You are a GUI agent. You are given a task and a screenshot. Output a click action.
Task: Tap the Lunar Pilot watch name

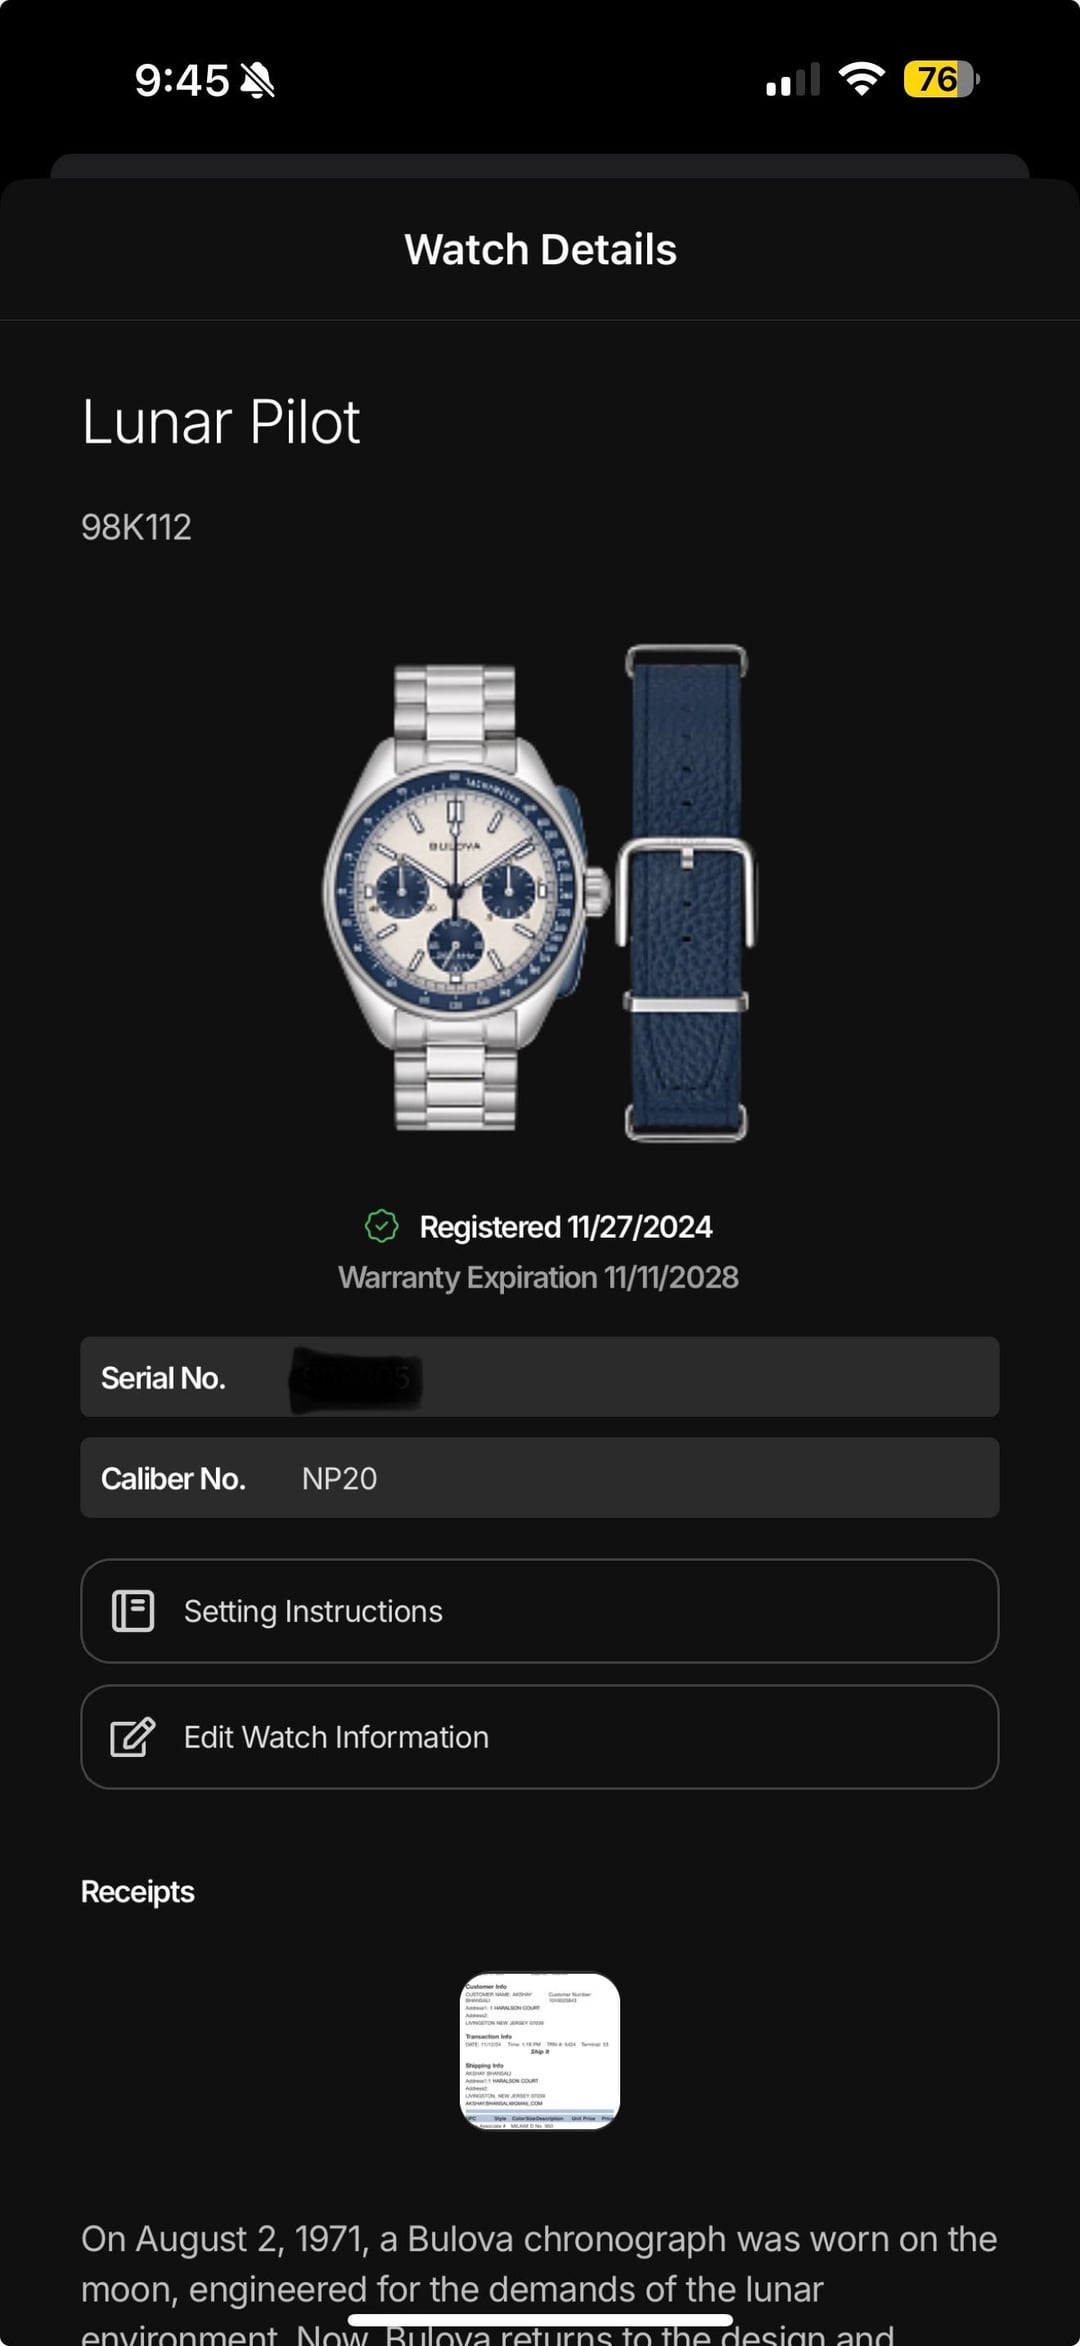[221, 422]
